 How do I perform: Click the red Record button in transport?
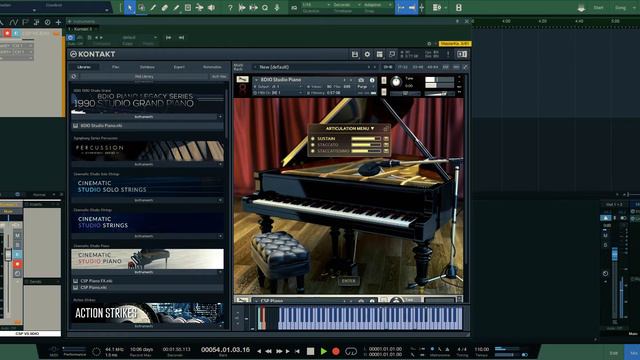pyautogui.click(x=336, y=351)
